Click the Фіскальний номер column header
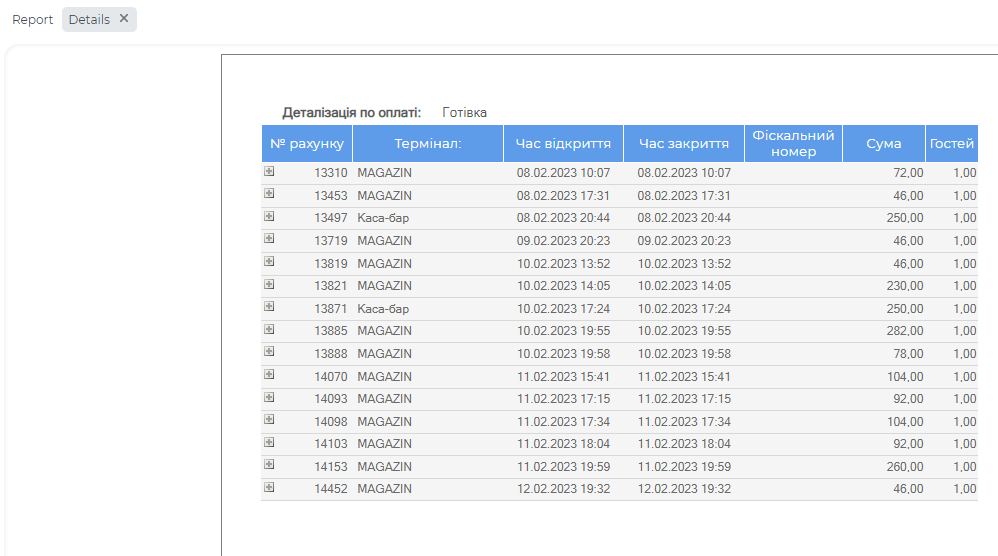The height and width of the screenshot is (556, 998). [793, 143]
